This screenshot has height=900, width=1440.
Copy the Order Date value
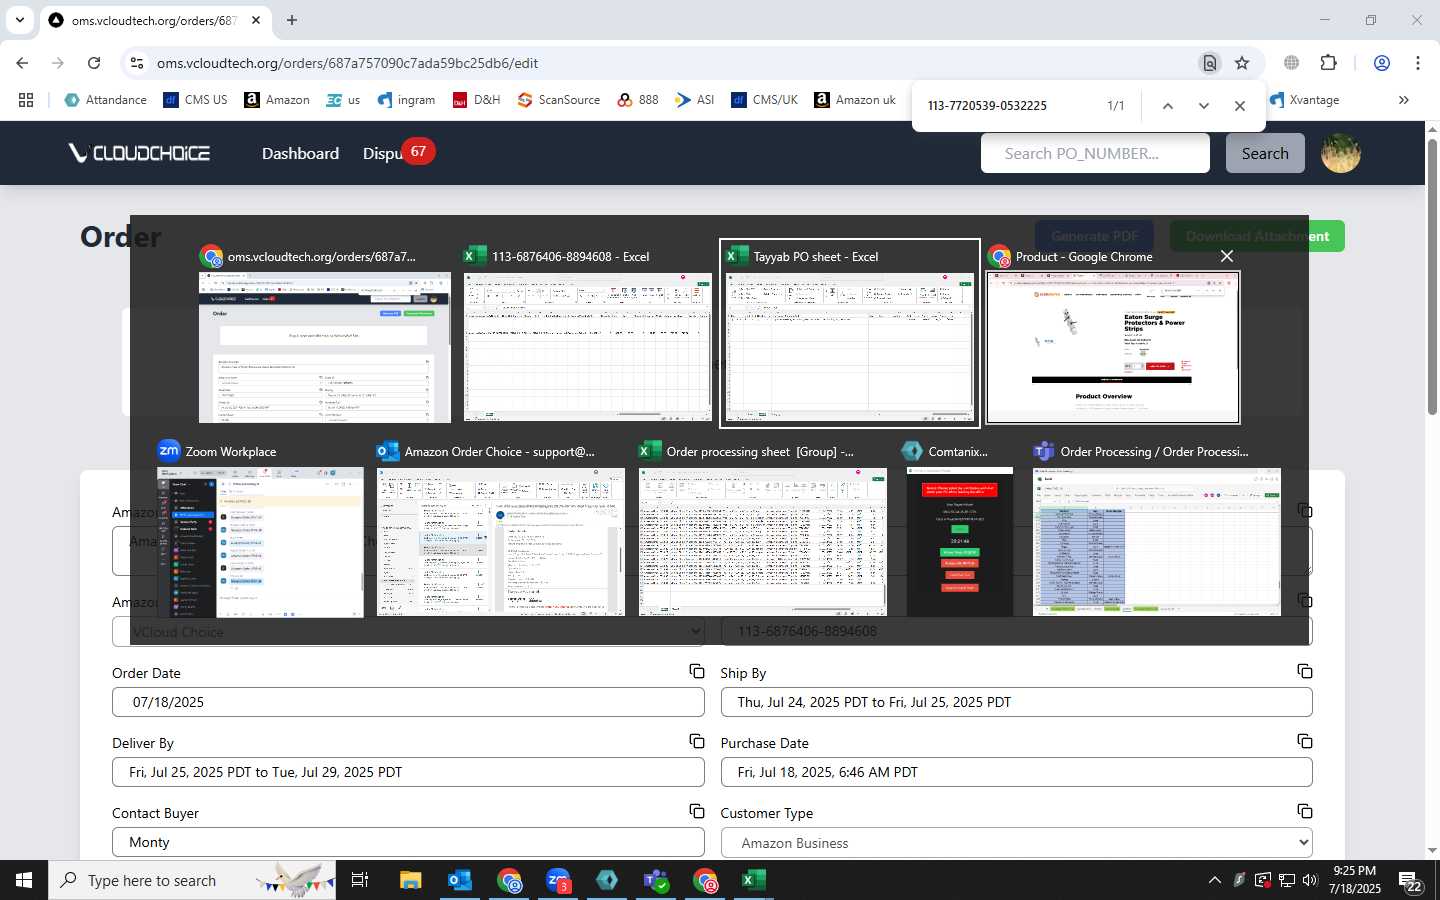pyautogui.click(x=697, y=671)
